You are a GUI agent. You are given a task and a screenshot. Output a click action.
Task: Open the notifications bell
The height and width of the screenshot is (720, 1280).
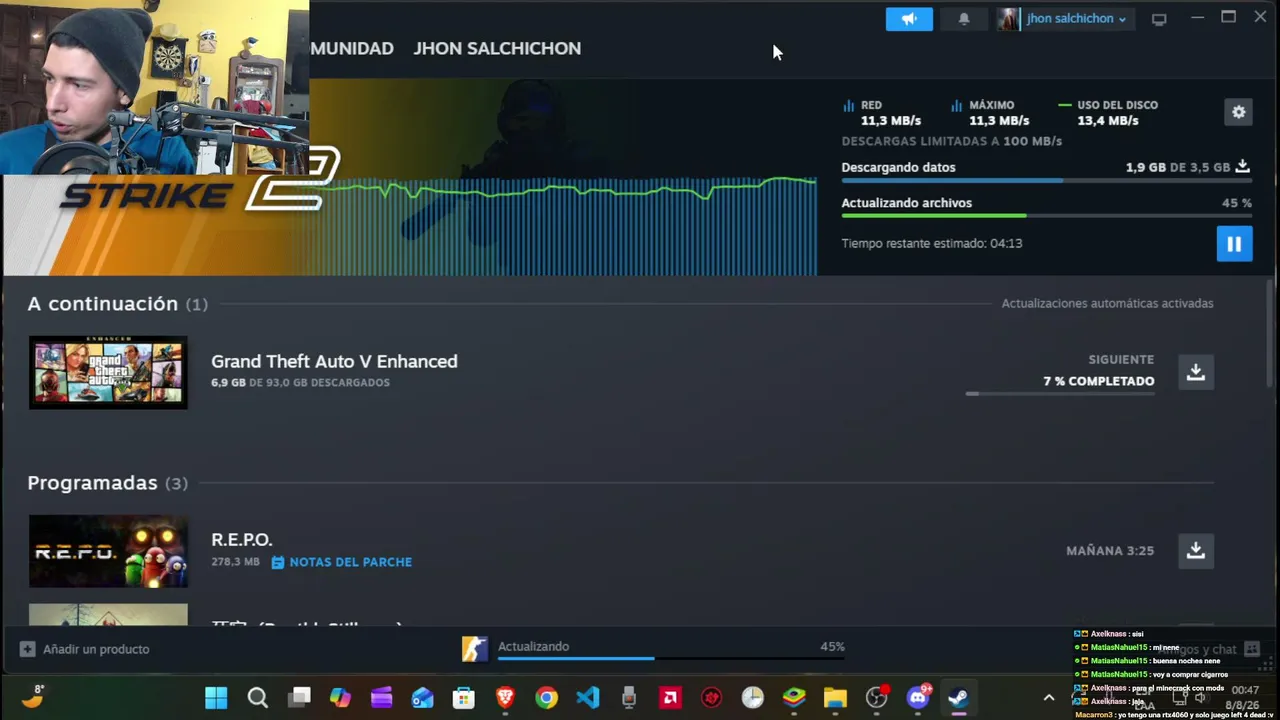tap(964, 19)
